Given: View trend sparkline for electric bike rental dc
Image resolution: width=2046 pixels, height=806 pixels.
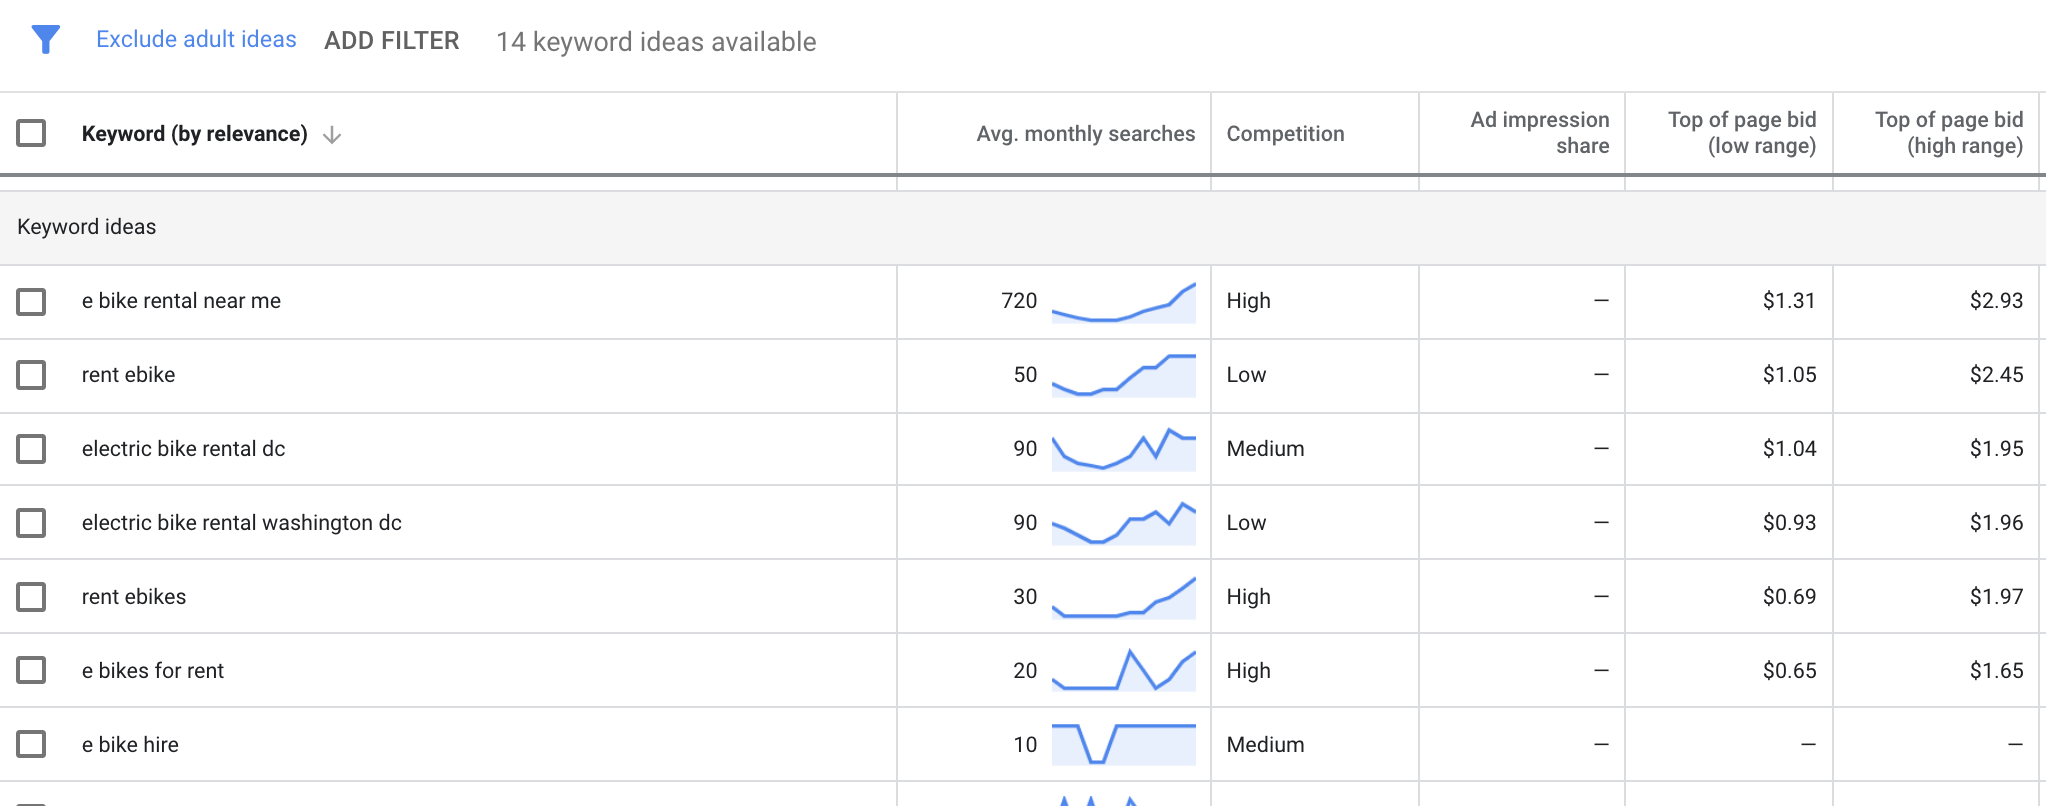Looking at the screenshot, I should tap(1123, 450).
